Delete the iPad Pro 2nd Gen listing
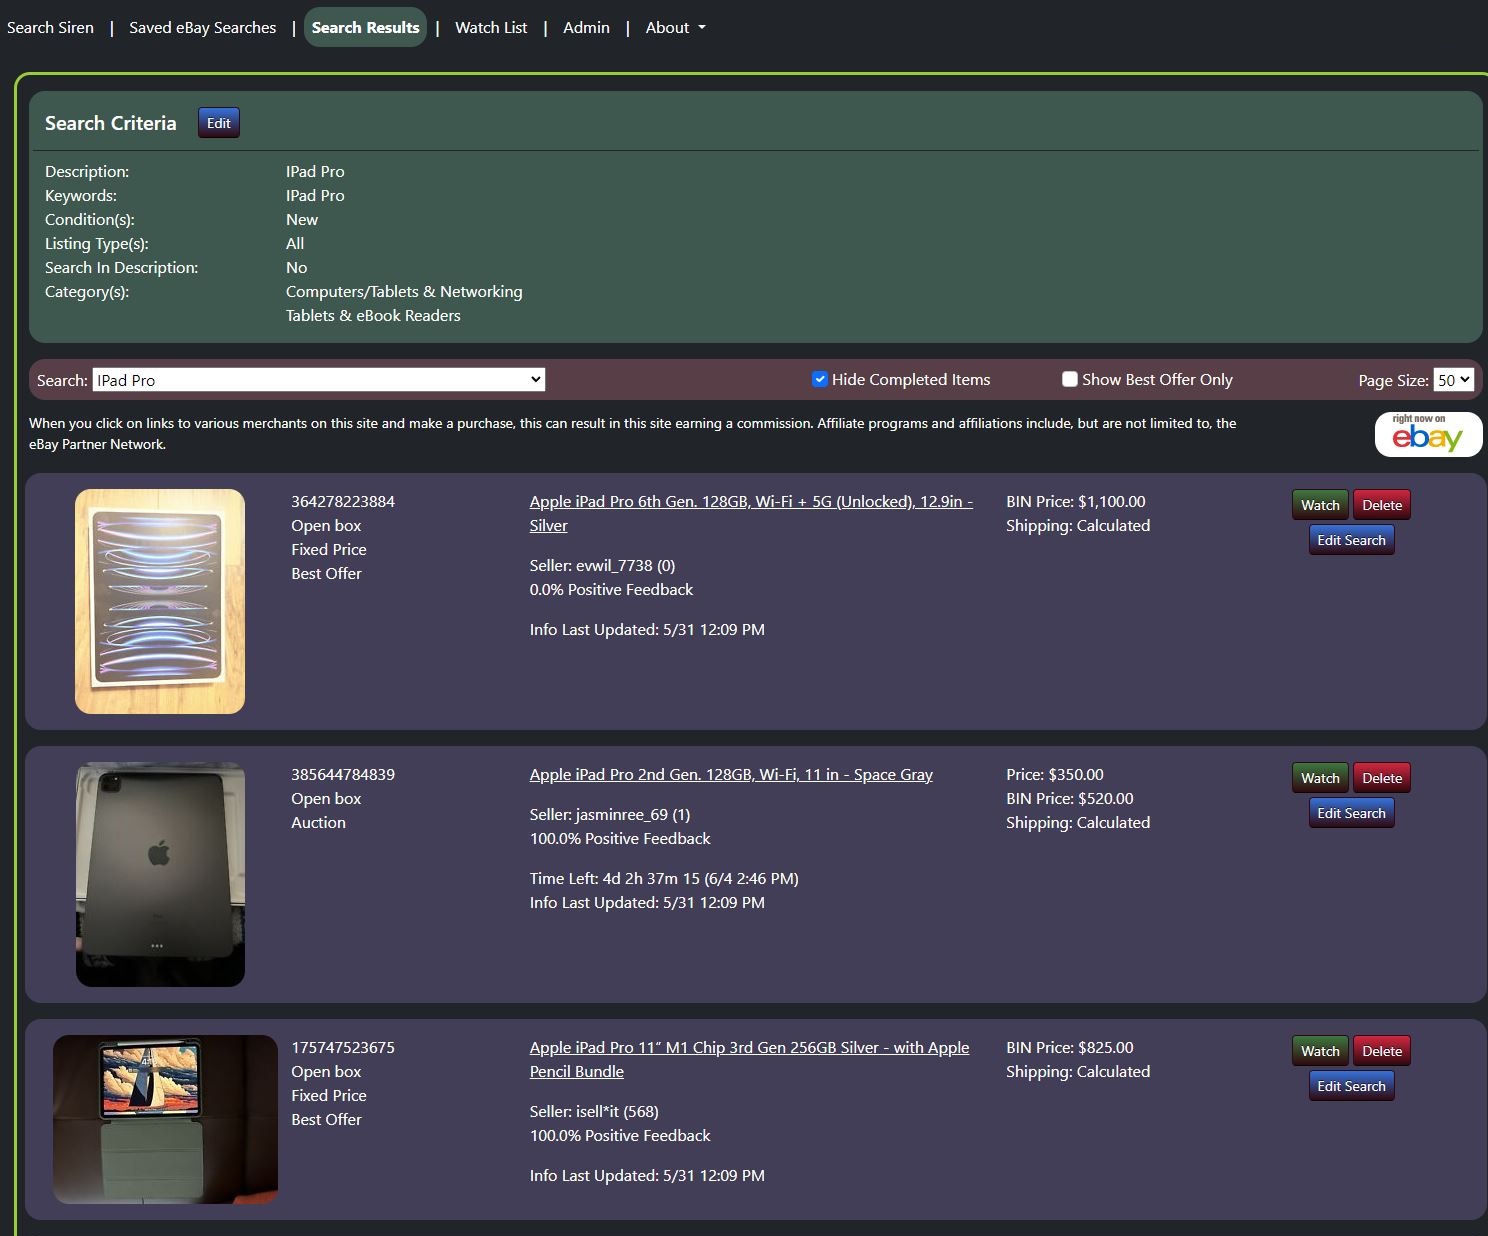The width and height of the screenshot is (1488, 1236). [x=1381, y=778]
